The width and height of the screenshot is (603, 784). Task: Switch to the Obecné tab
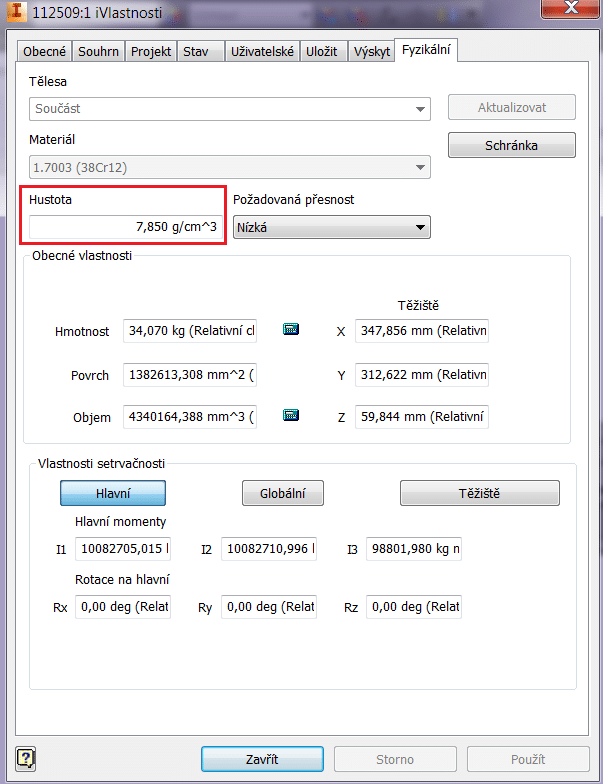click(x=44, y=52)
